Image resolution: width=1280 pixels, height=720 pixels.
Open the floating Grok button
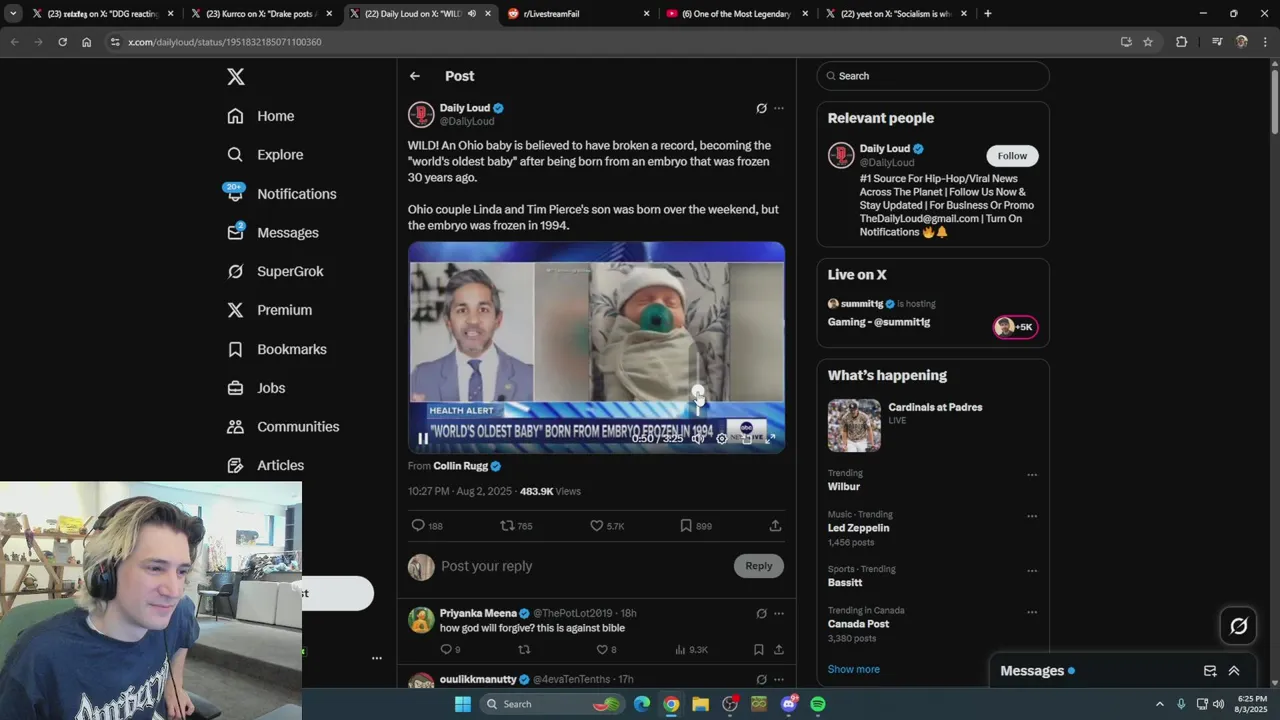pyautogui.click(x=1238, y=626)
